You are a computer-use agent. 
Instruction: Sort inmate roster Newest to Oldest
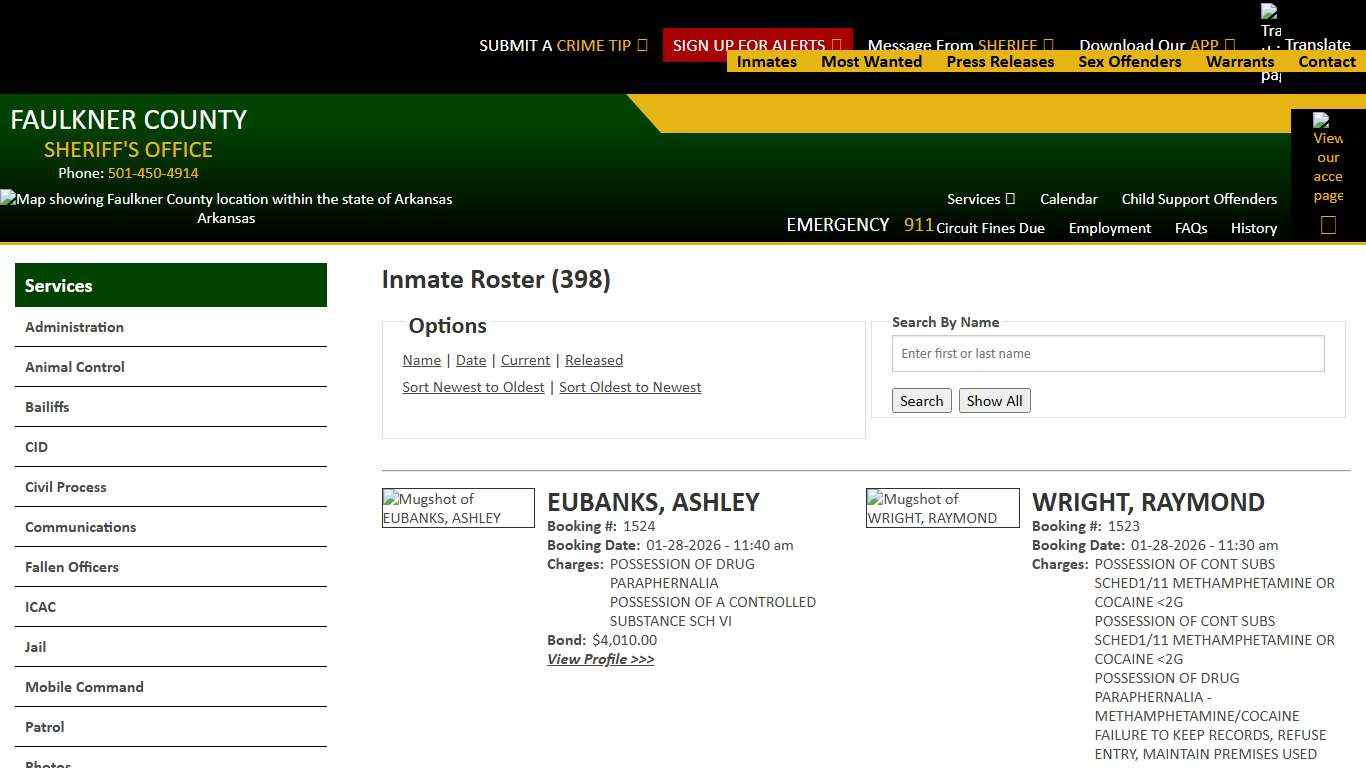click(x=473, y=387)
